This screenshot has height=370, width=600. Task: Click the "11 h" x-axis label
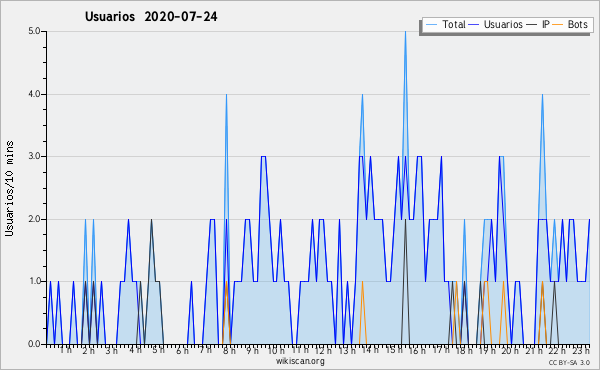tap(300, 350)
